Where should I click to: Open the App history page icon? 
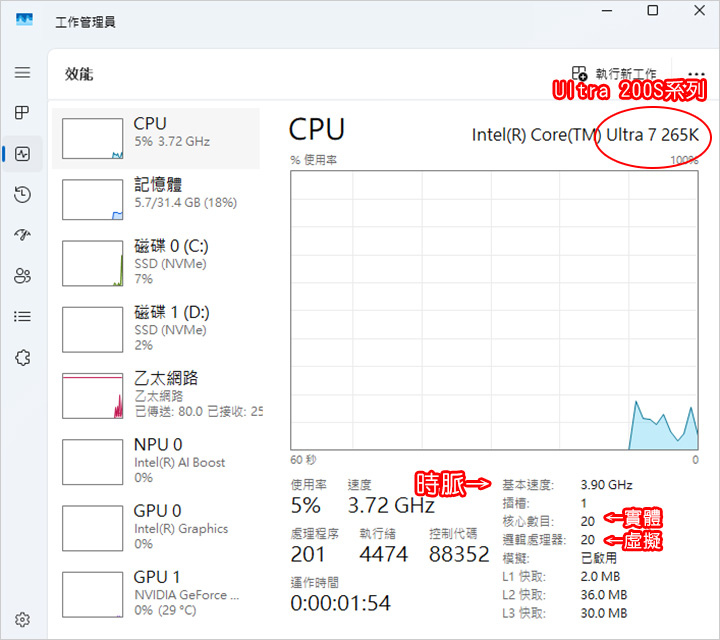(x=22, y=195)
